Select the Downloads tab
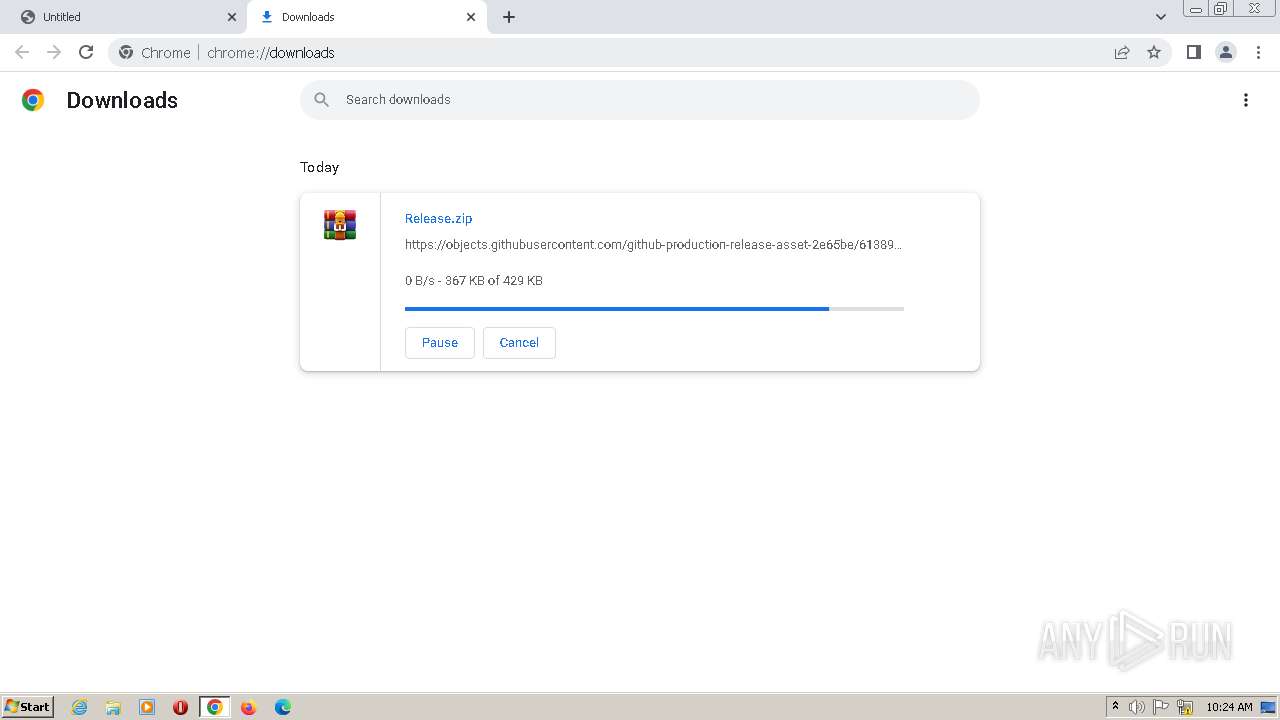This screenshot has height=720, width=1280. click(x=367, y=17)
